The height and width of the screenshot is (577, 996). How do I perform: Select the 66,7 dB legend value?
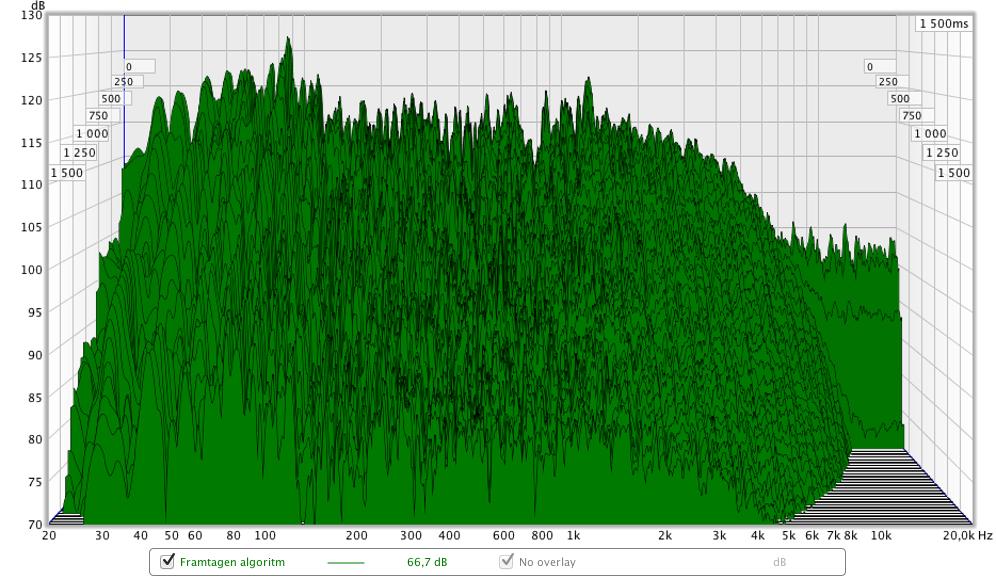[x=427, y=562]
